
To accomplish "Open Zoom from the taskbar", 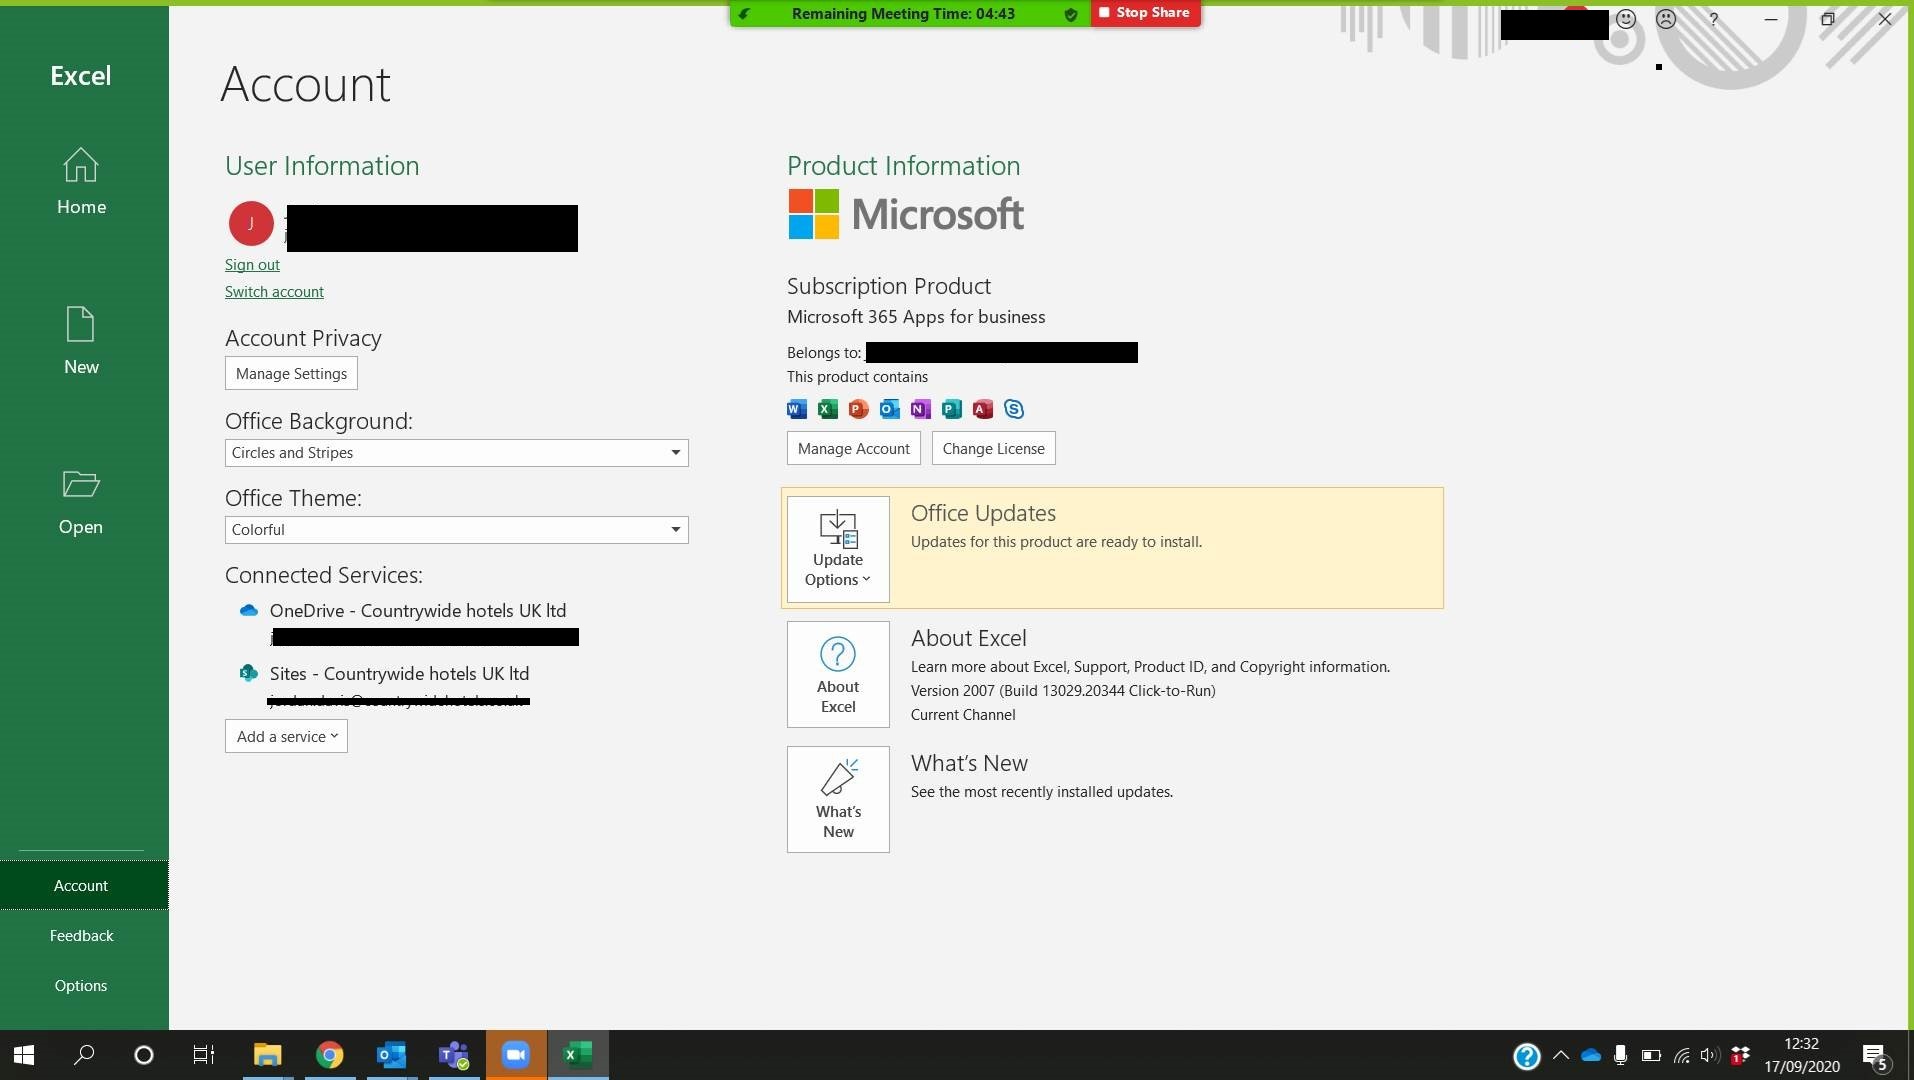I will [516, 1055].
